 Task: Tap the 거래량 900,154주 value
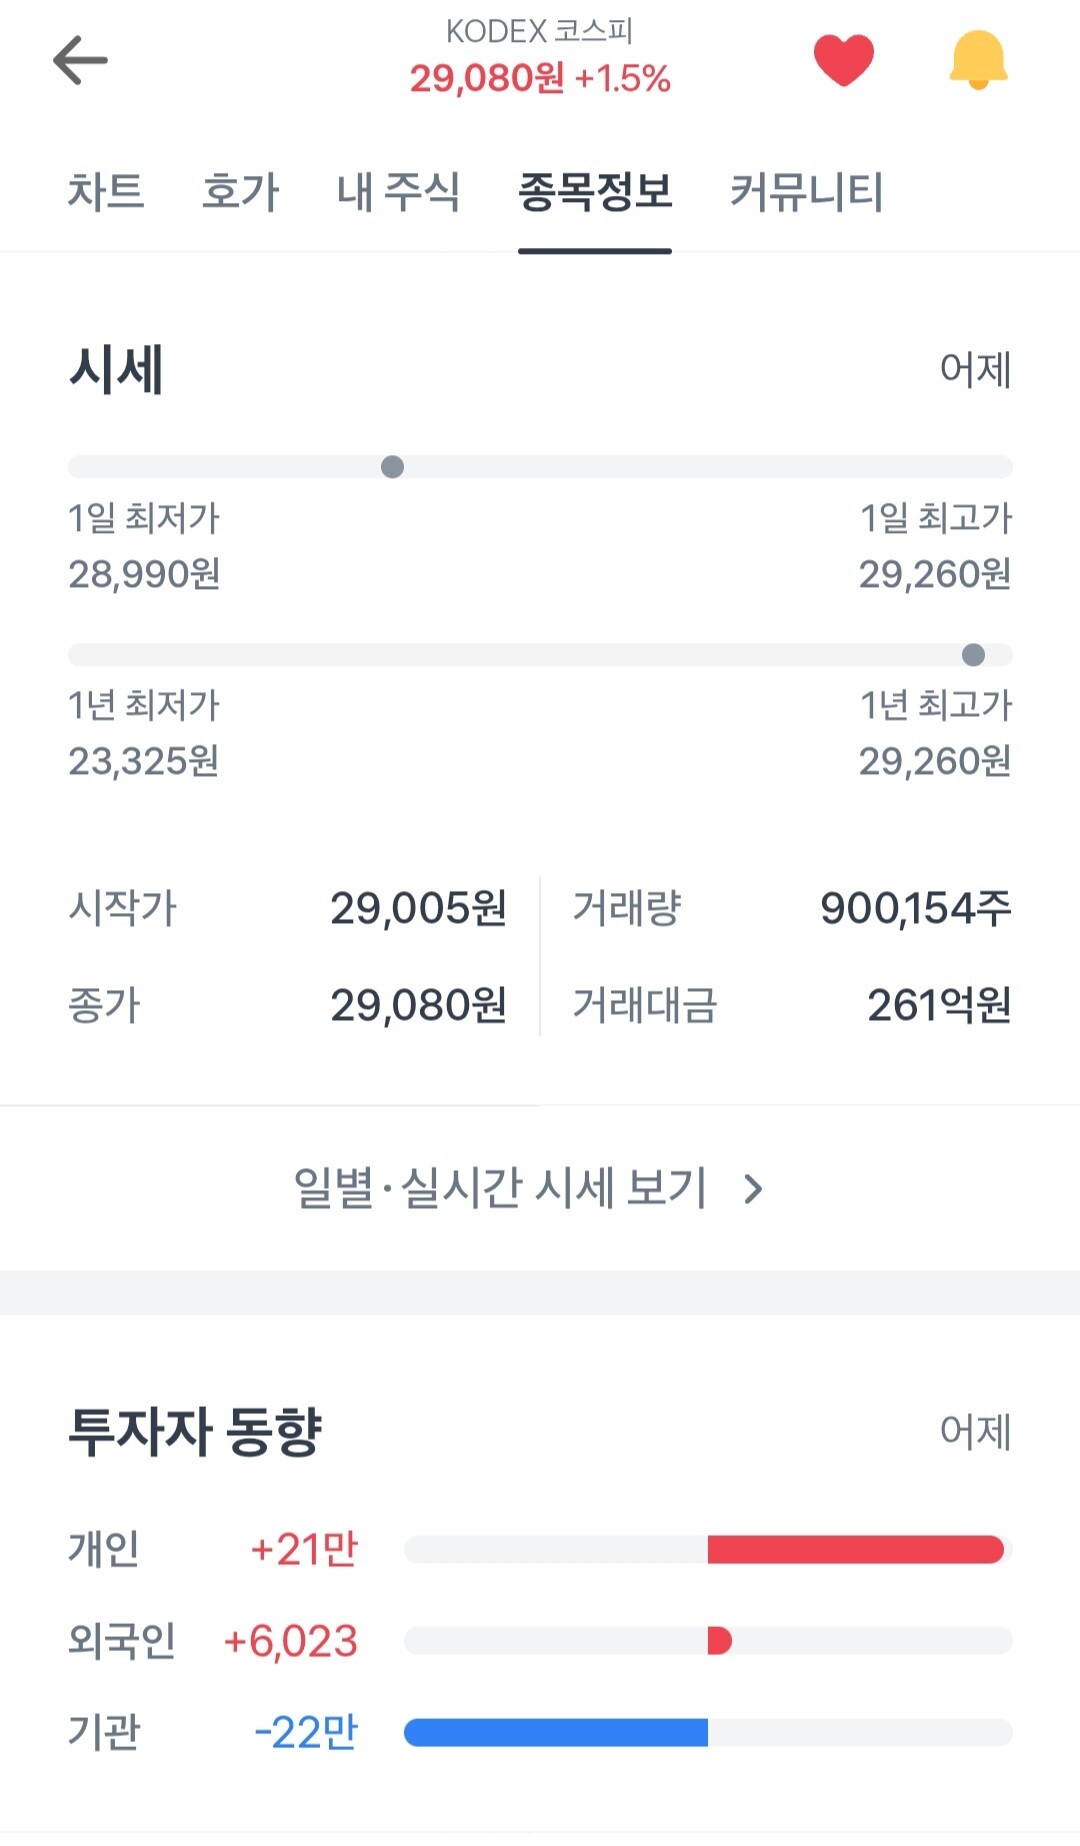[916, 908]
